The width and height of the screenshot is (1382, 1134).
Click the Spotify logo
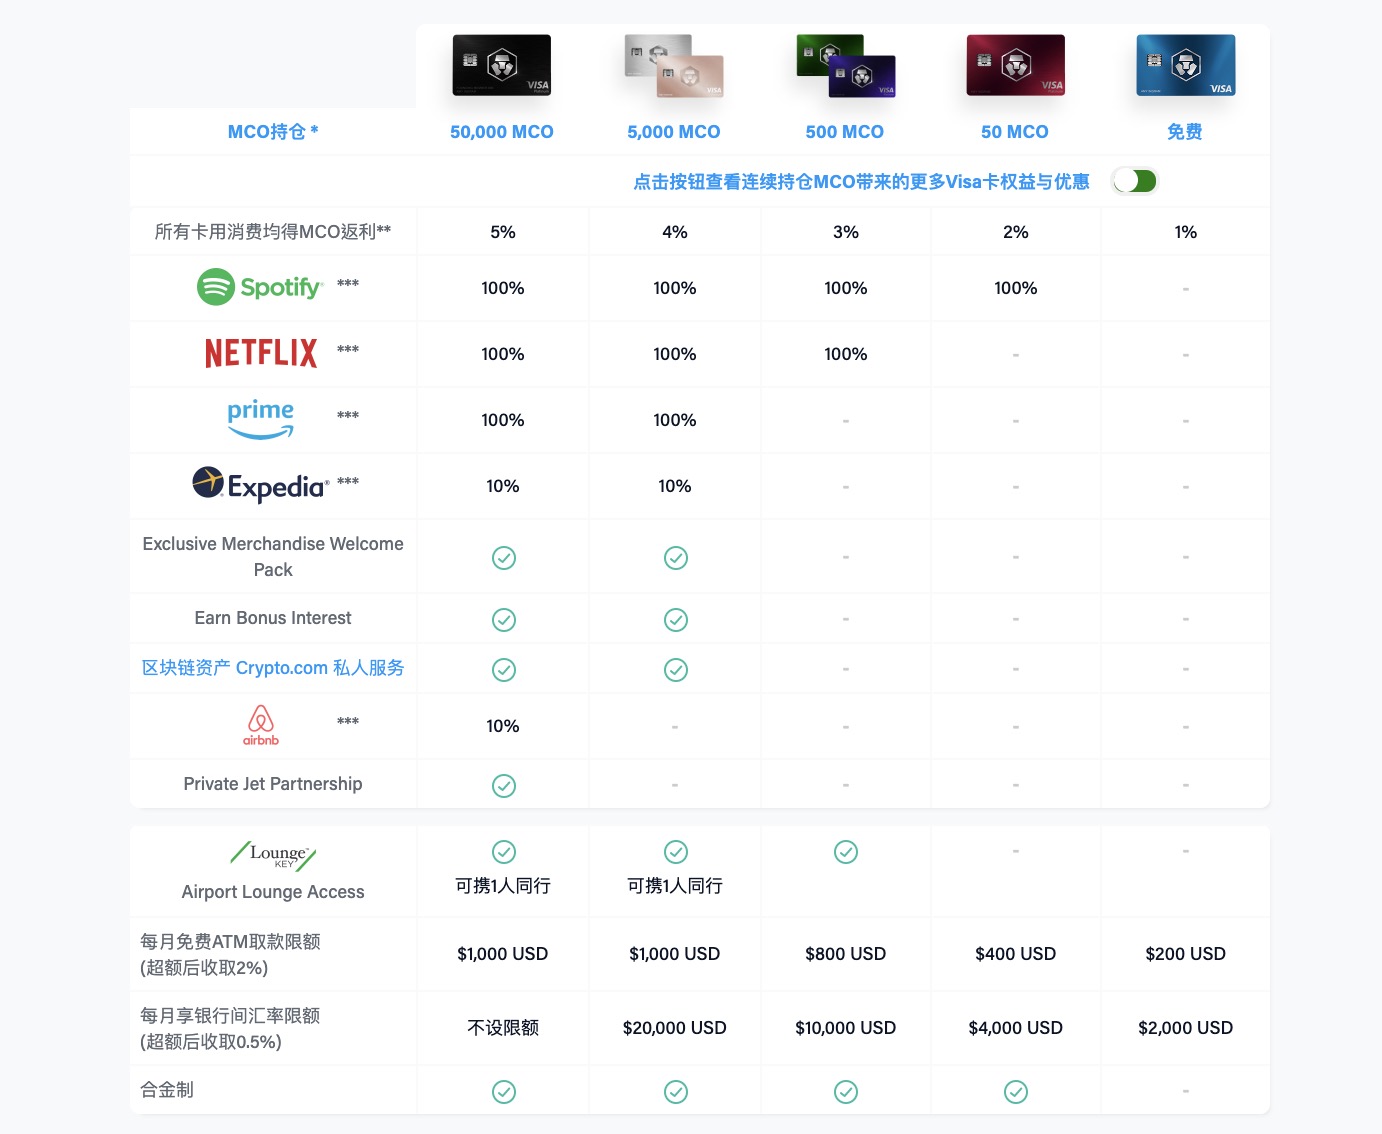[x=260, y=287]
